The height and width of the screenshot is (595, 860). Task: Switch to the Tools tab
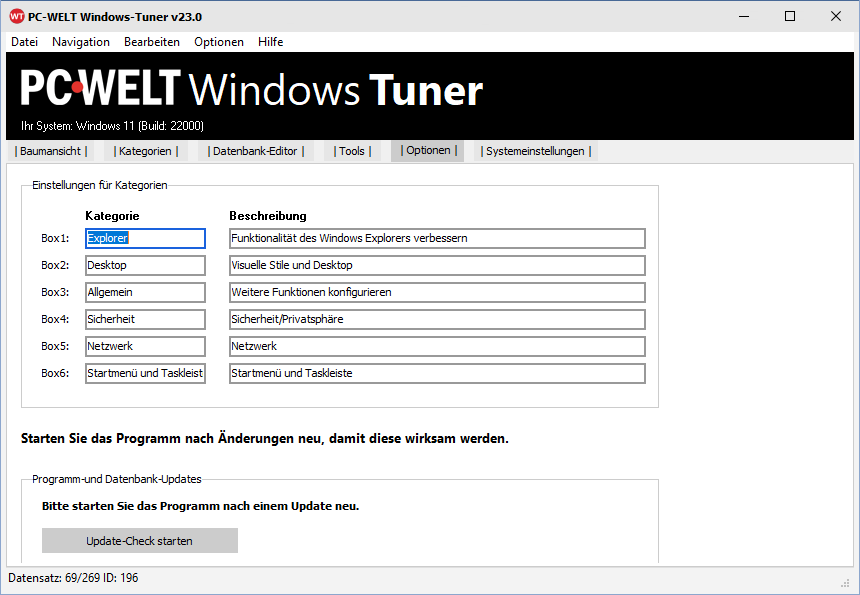click(x=352, y=151)
